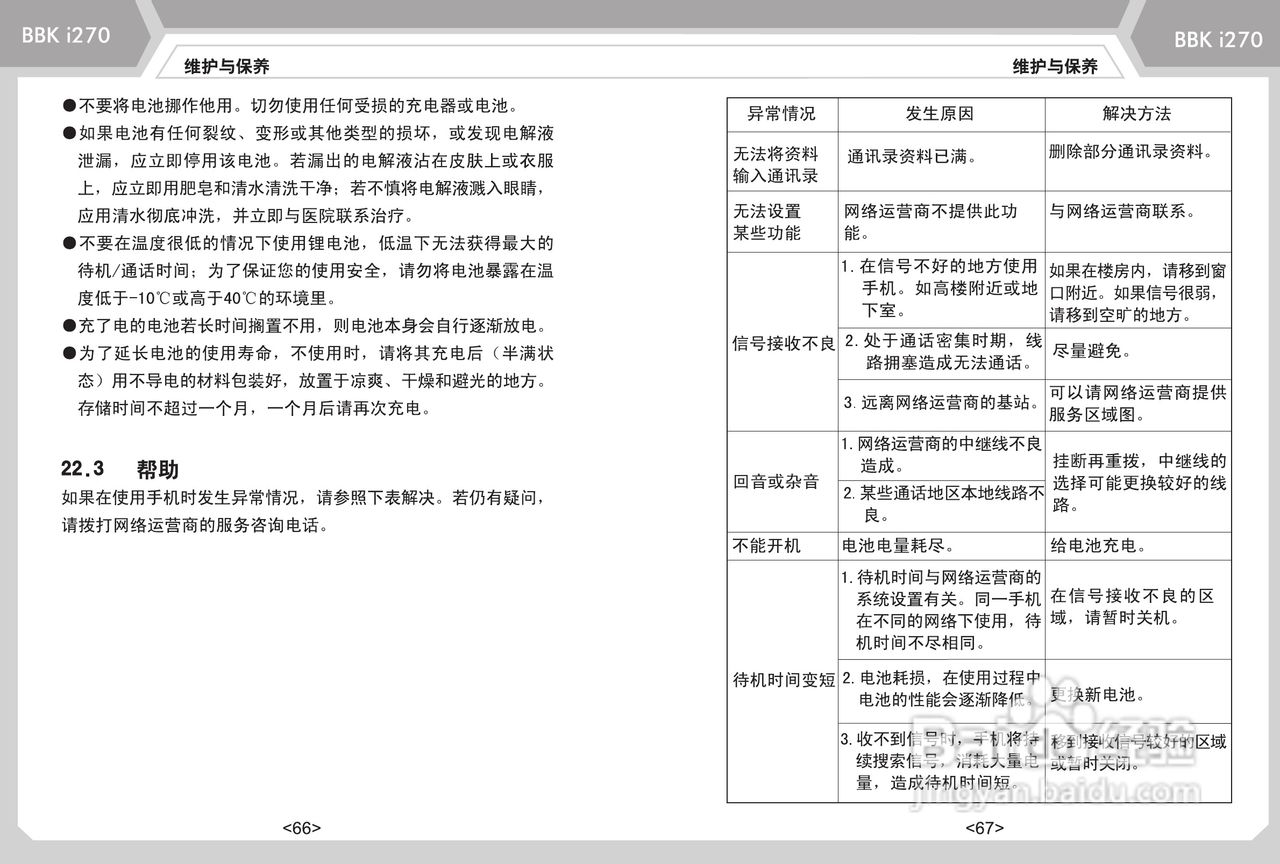Click the right 'BBK i270' header label
The height and width of the screenshot is (864, 1280).
(1218, 39)
